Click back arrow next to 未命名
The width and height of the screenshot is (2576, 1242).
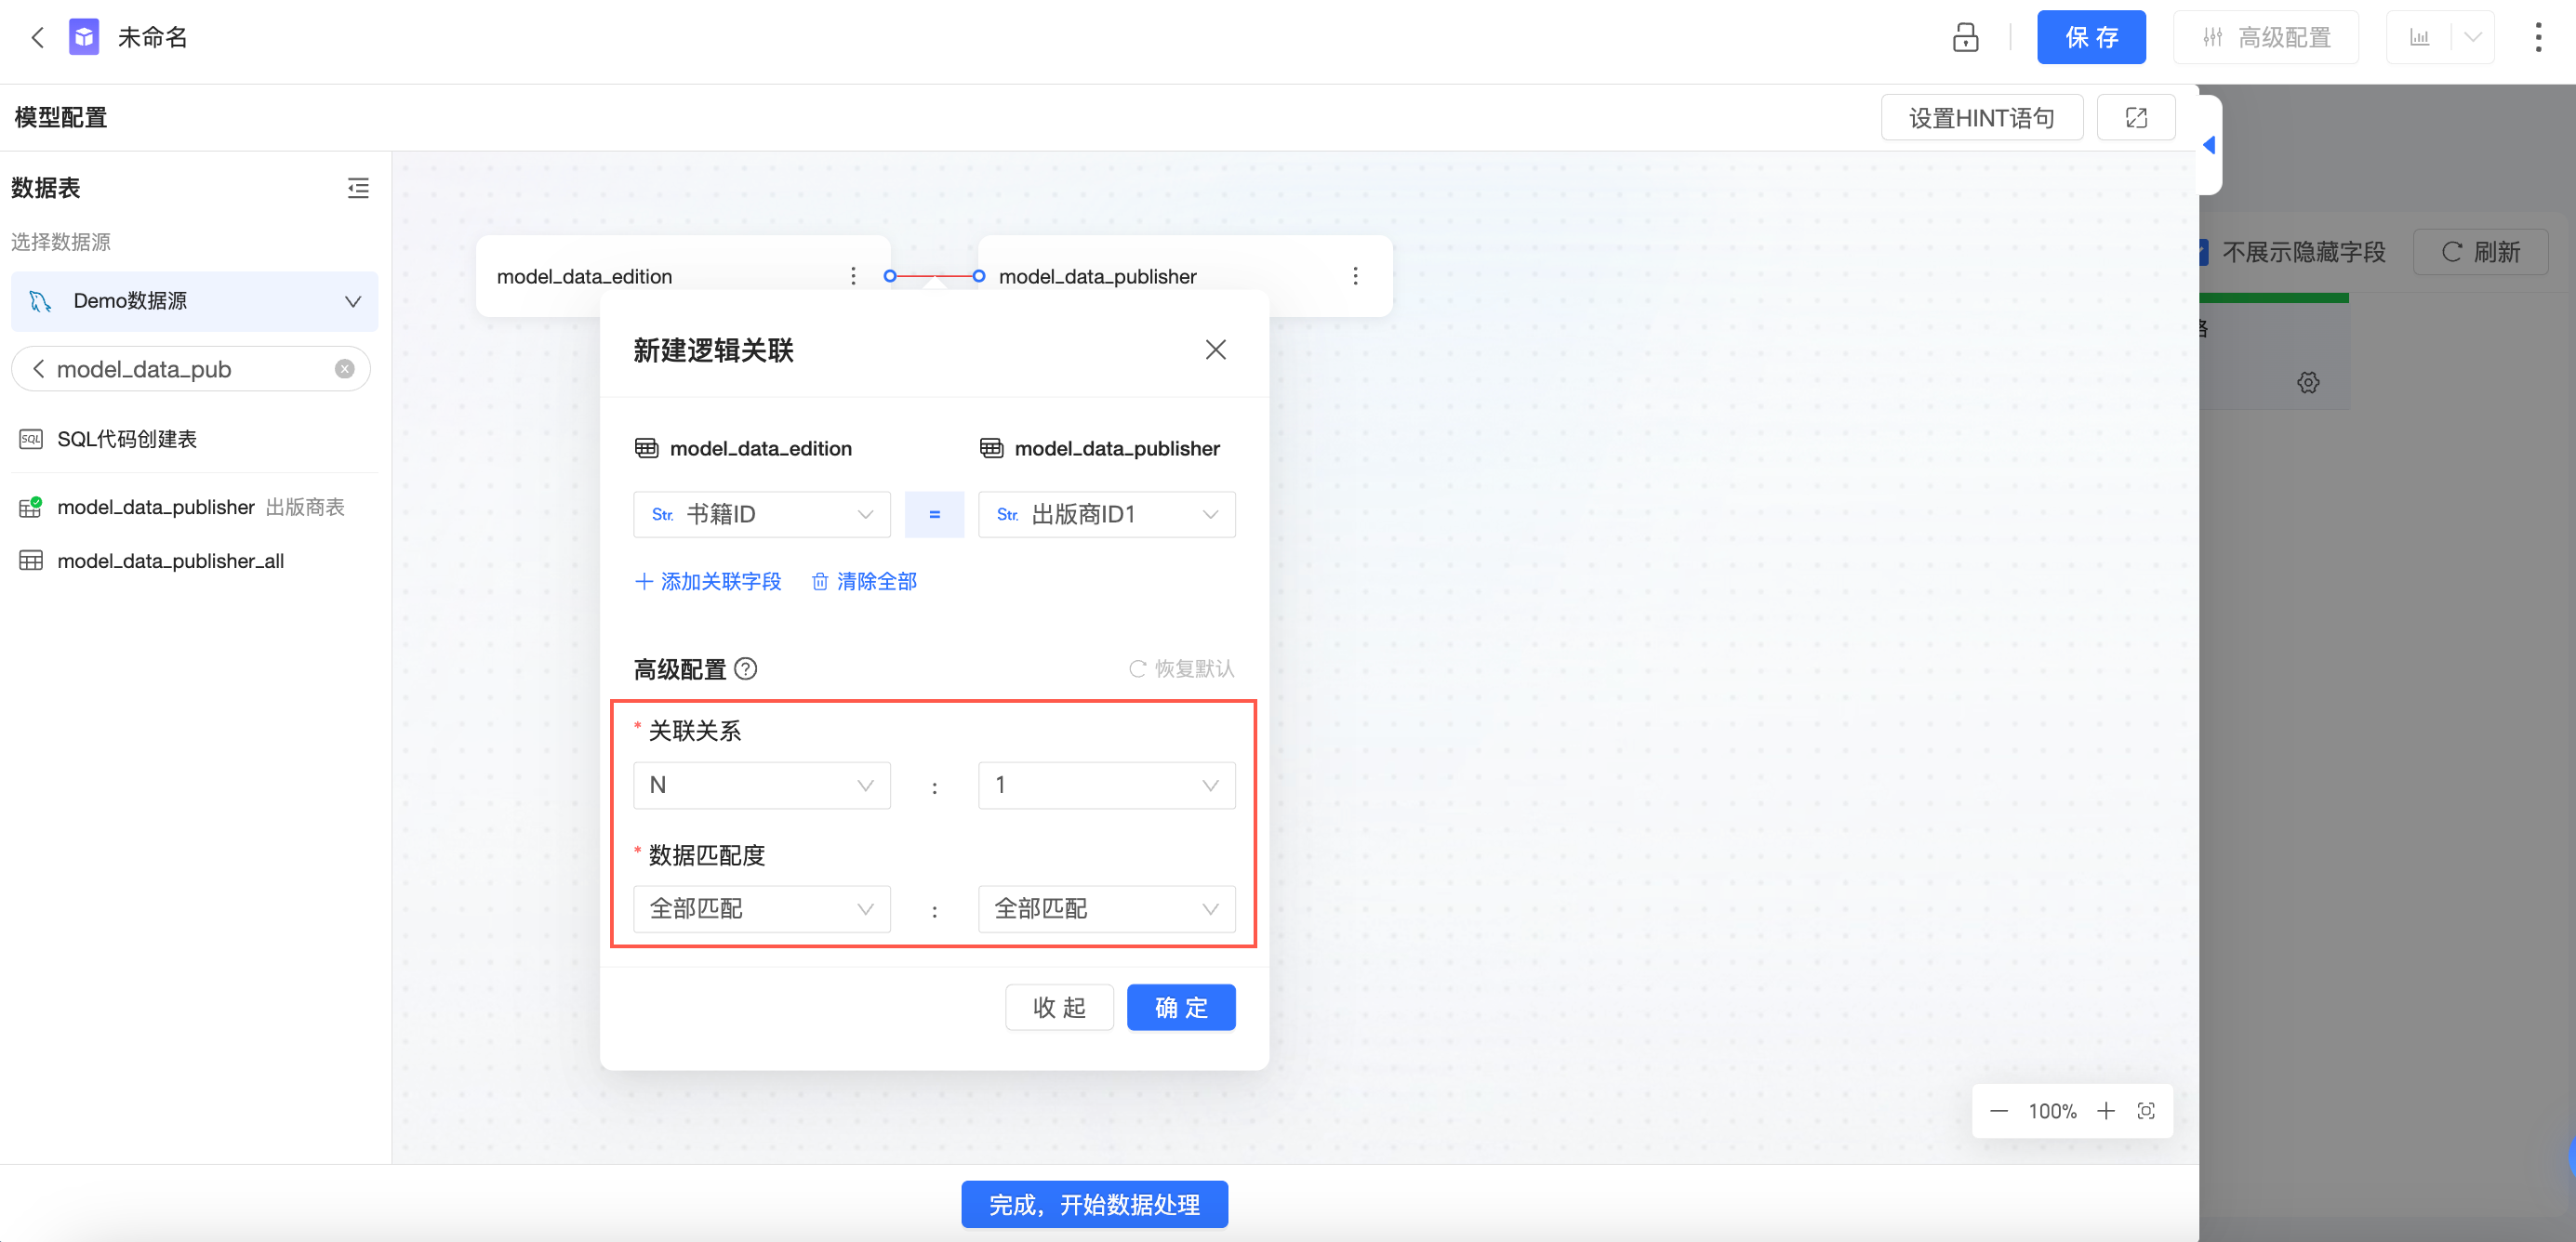click(38, 38)
